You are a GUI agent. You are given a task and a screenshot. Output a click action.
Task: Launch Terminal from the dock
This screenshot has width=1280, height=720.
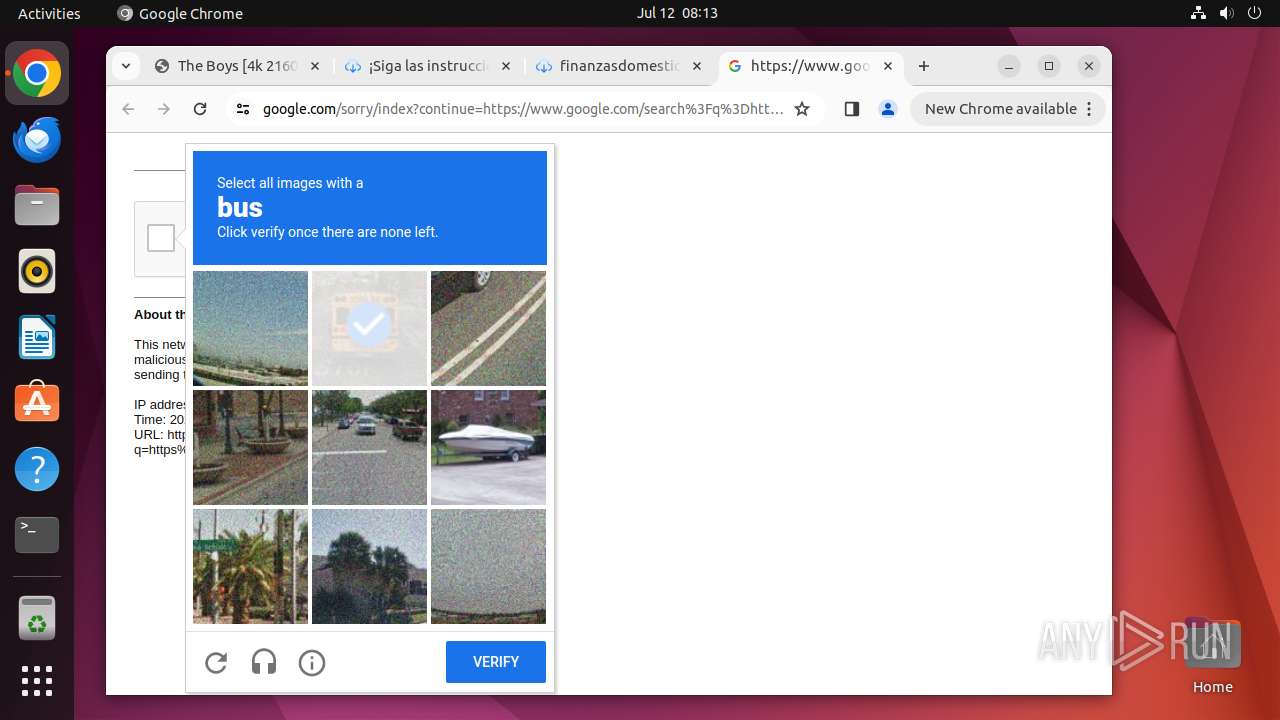(37, 535)
